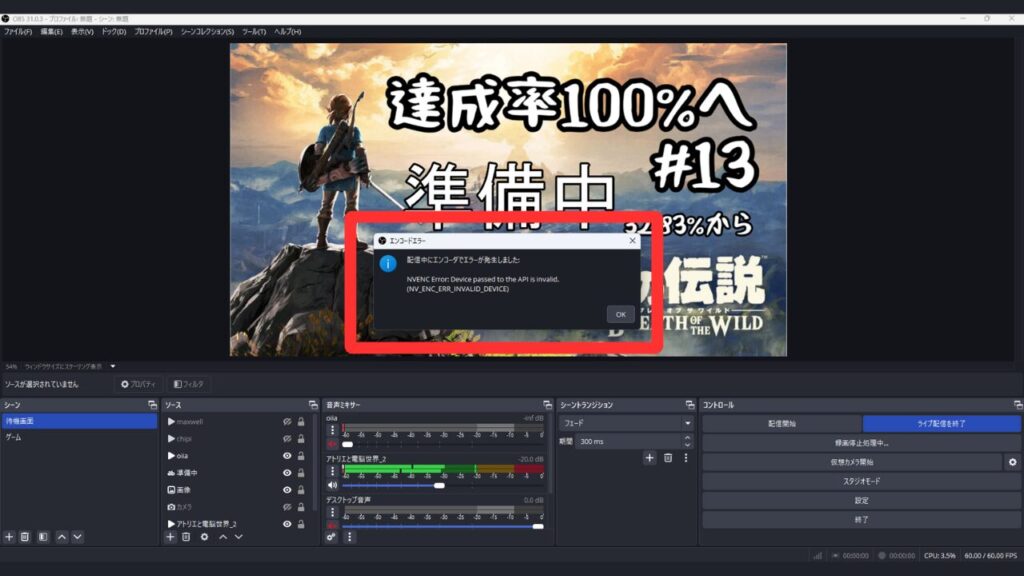Hide the 画像 source
This screenshot has height=576, width=1024.
pos(287,490)
